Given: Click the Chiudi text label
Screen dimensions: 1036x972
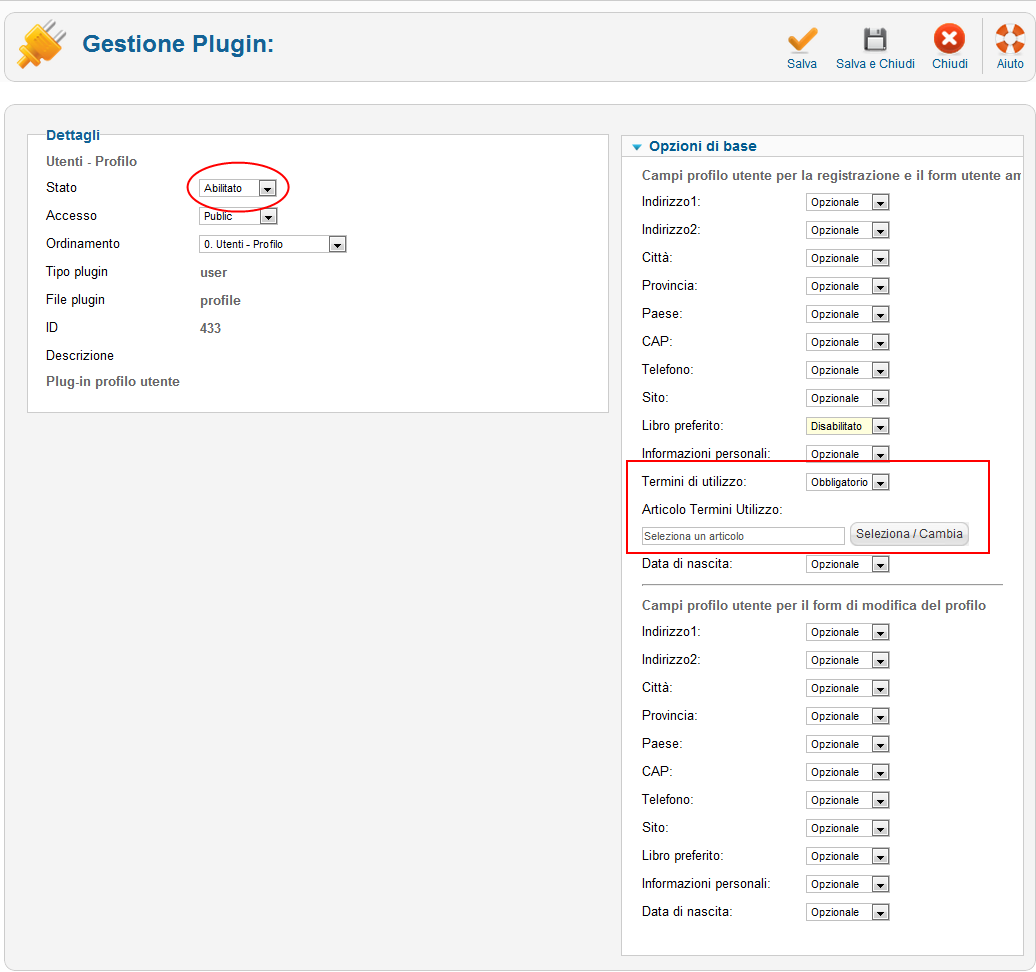Looking at the screenshot, I should coord(949,64).
